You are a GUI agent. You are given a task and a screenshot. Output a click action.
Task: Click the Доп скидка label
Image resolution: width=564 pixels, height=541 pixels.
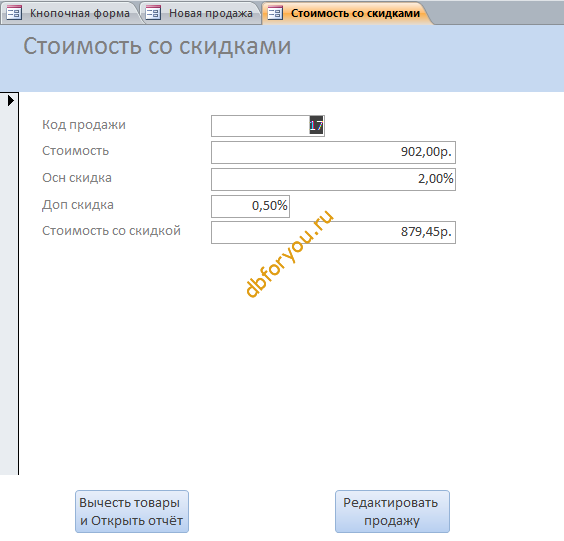click(x=78, y=205)
